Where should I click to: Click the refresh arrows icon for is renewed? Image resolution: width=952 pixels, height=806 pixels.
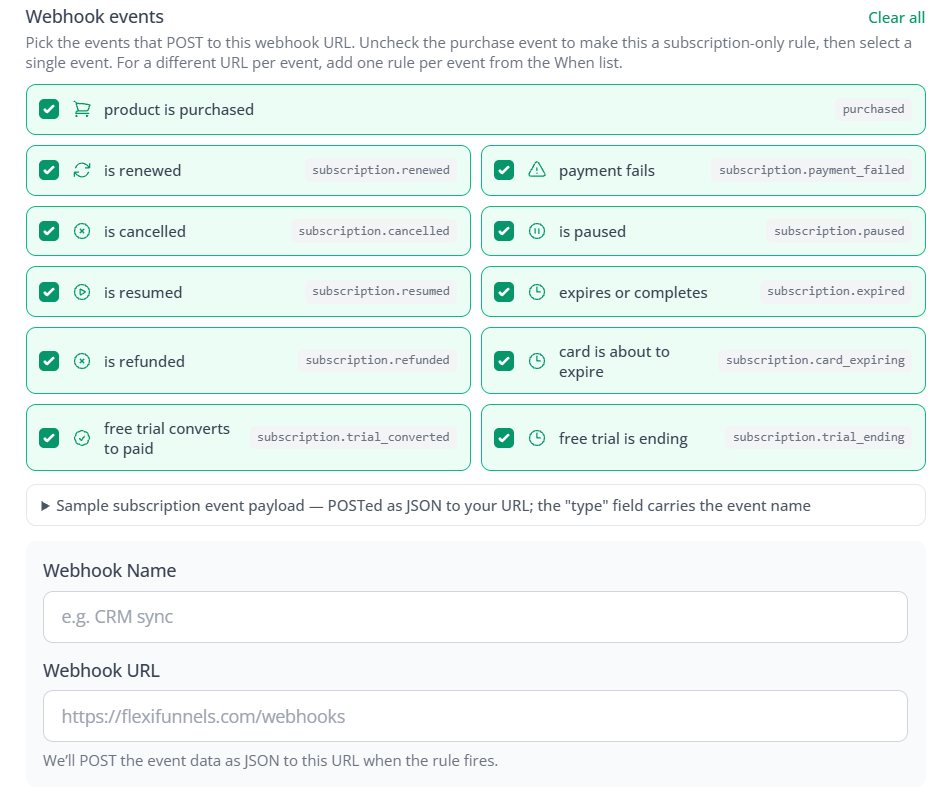pos(82,171)
